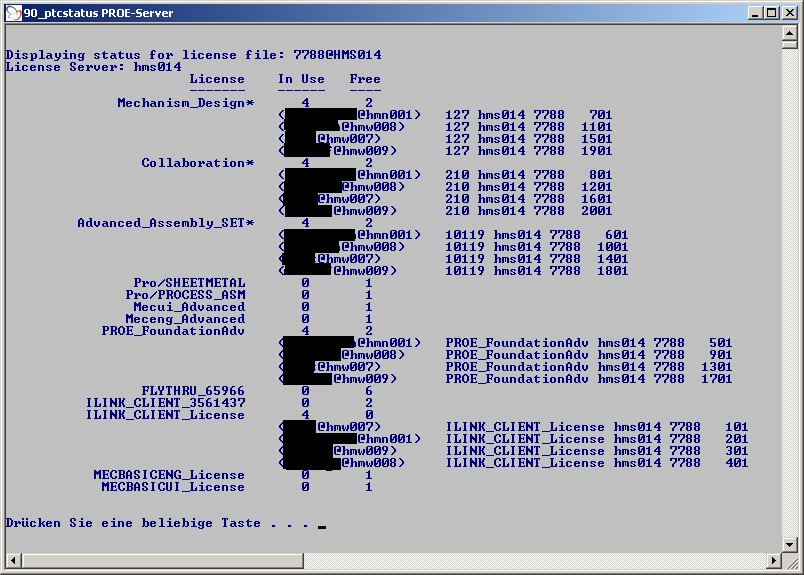804x575 pixels.
Task: Click the 'MECBASICENG_License' license name
Action: point(169,475)
